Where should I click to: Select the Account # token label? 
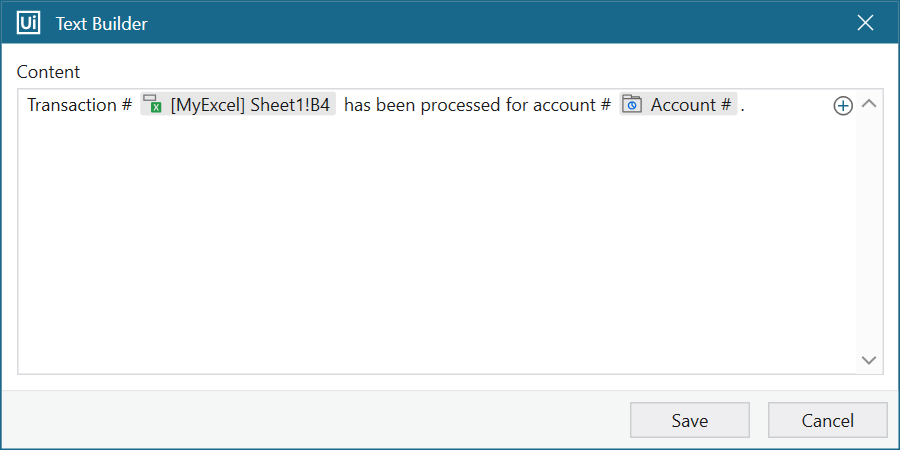(x=691, y=105)
